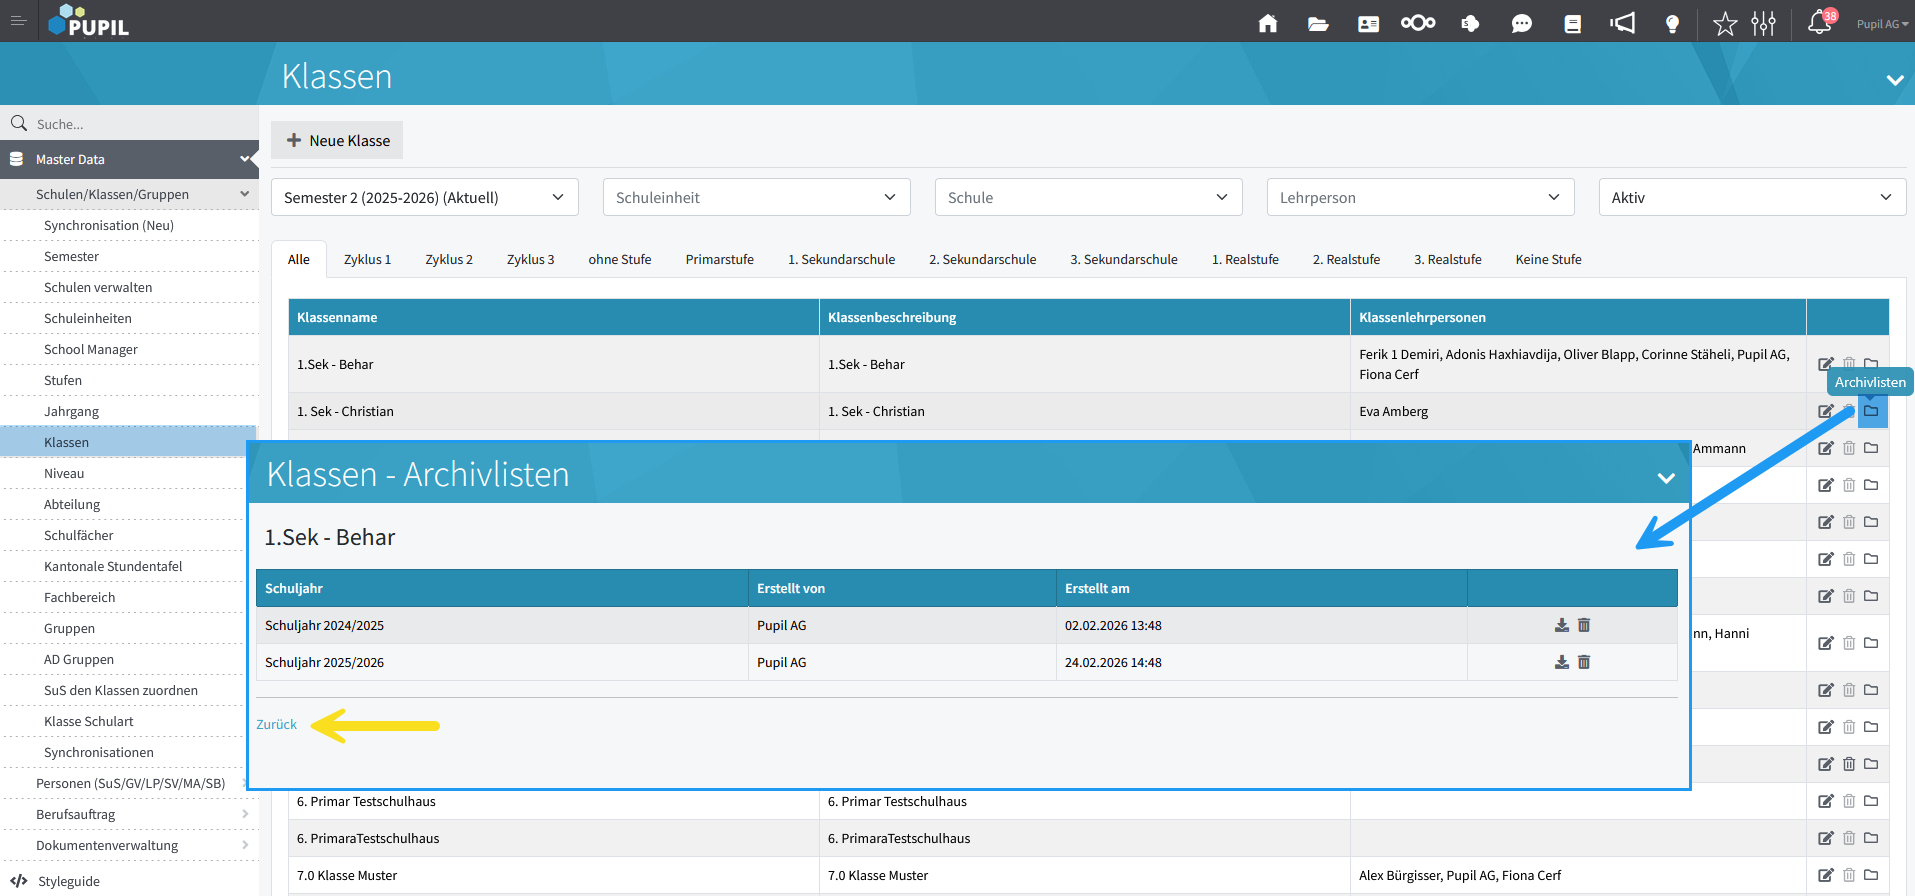Viewport: 1915px width, 896px height.
Task: Switch to the Zyklus 2 tab
Action: [449, 259]
